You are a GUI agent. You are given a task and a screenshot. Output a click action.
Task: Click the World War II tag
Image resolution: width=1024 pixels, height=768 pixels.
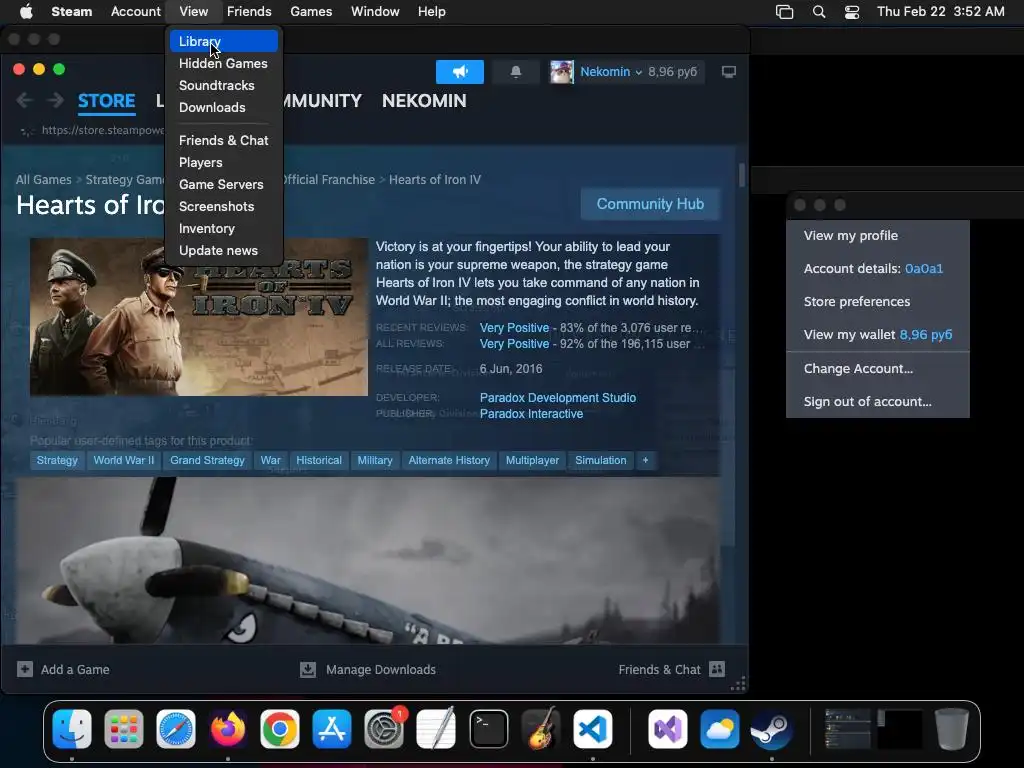point(123,460)
